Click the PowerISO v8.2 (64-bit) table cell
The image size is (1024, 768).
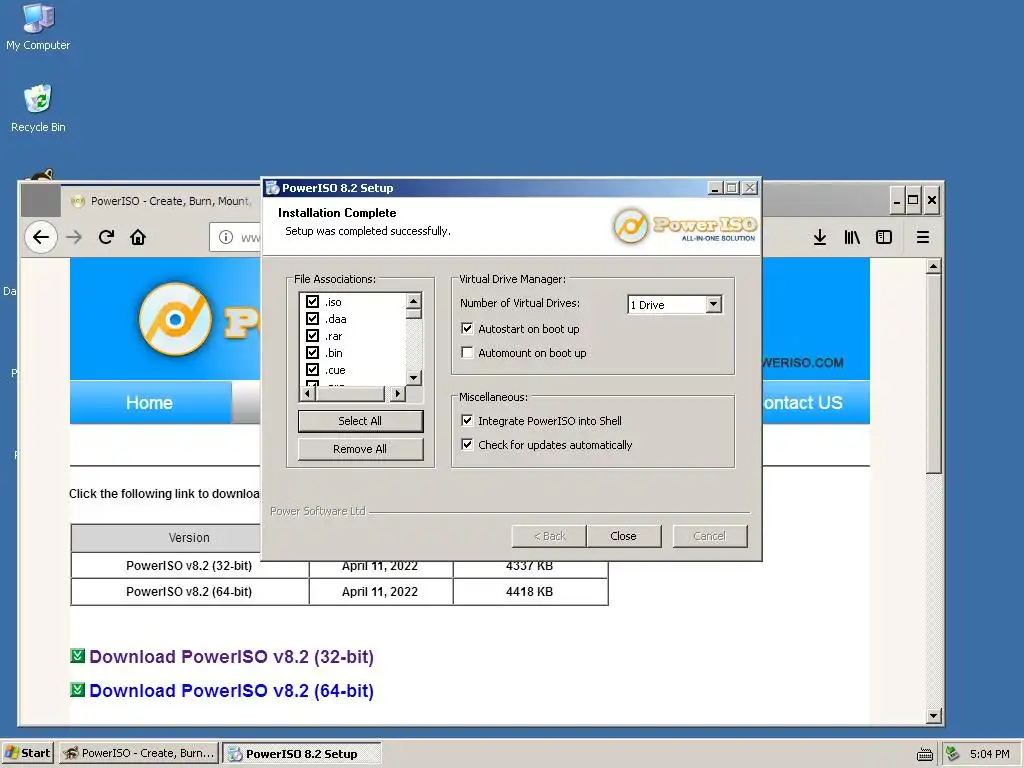(189, 592)
